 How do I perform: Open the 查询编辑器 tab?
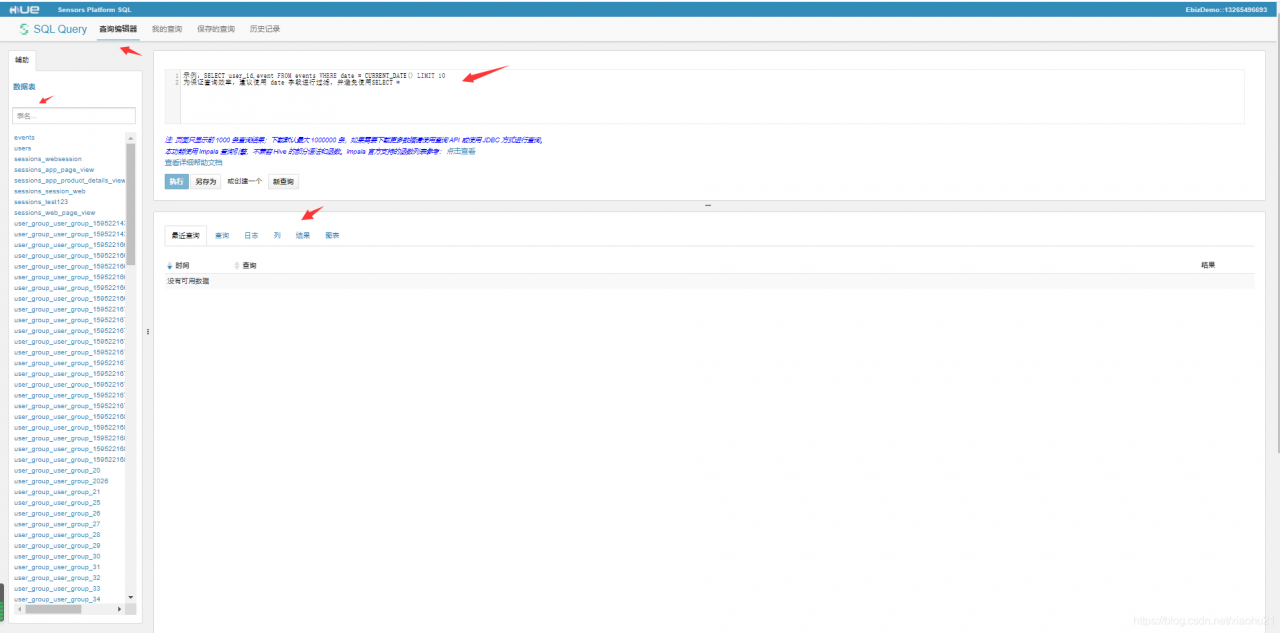[x=118, y=29]
